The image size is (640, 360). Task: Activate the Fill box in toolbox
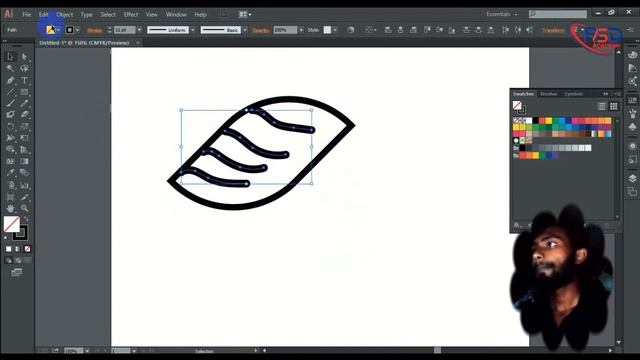click(11, 224)
